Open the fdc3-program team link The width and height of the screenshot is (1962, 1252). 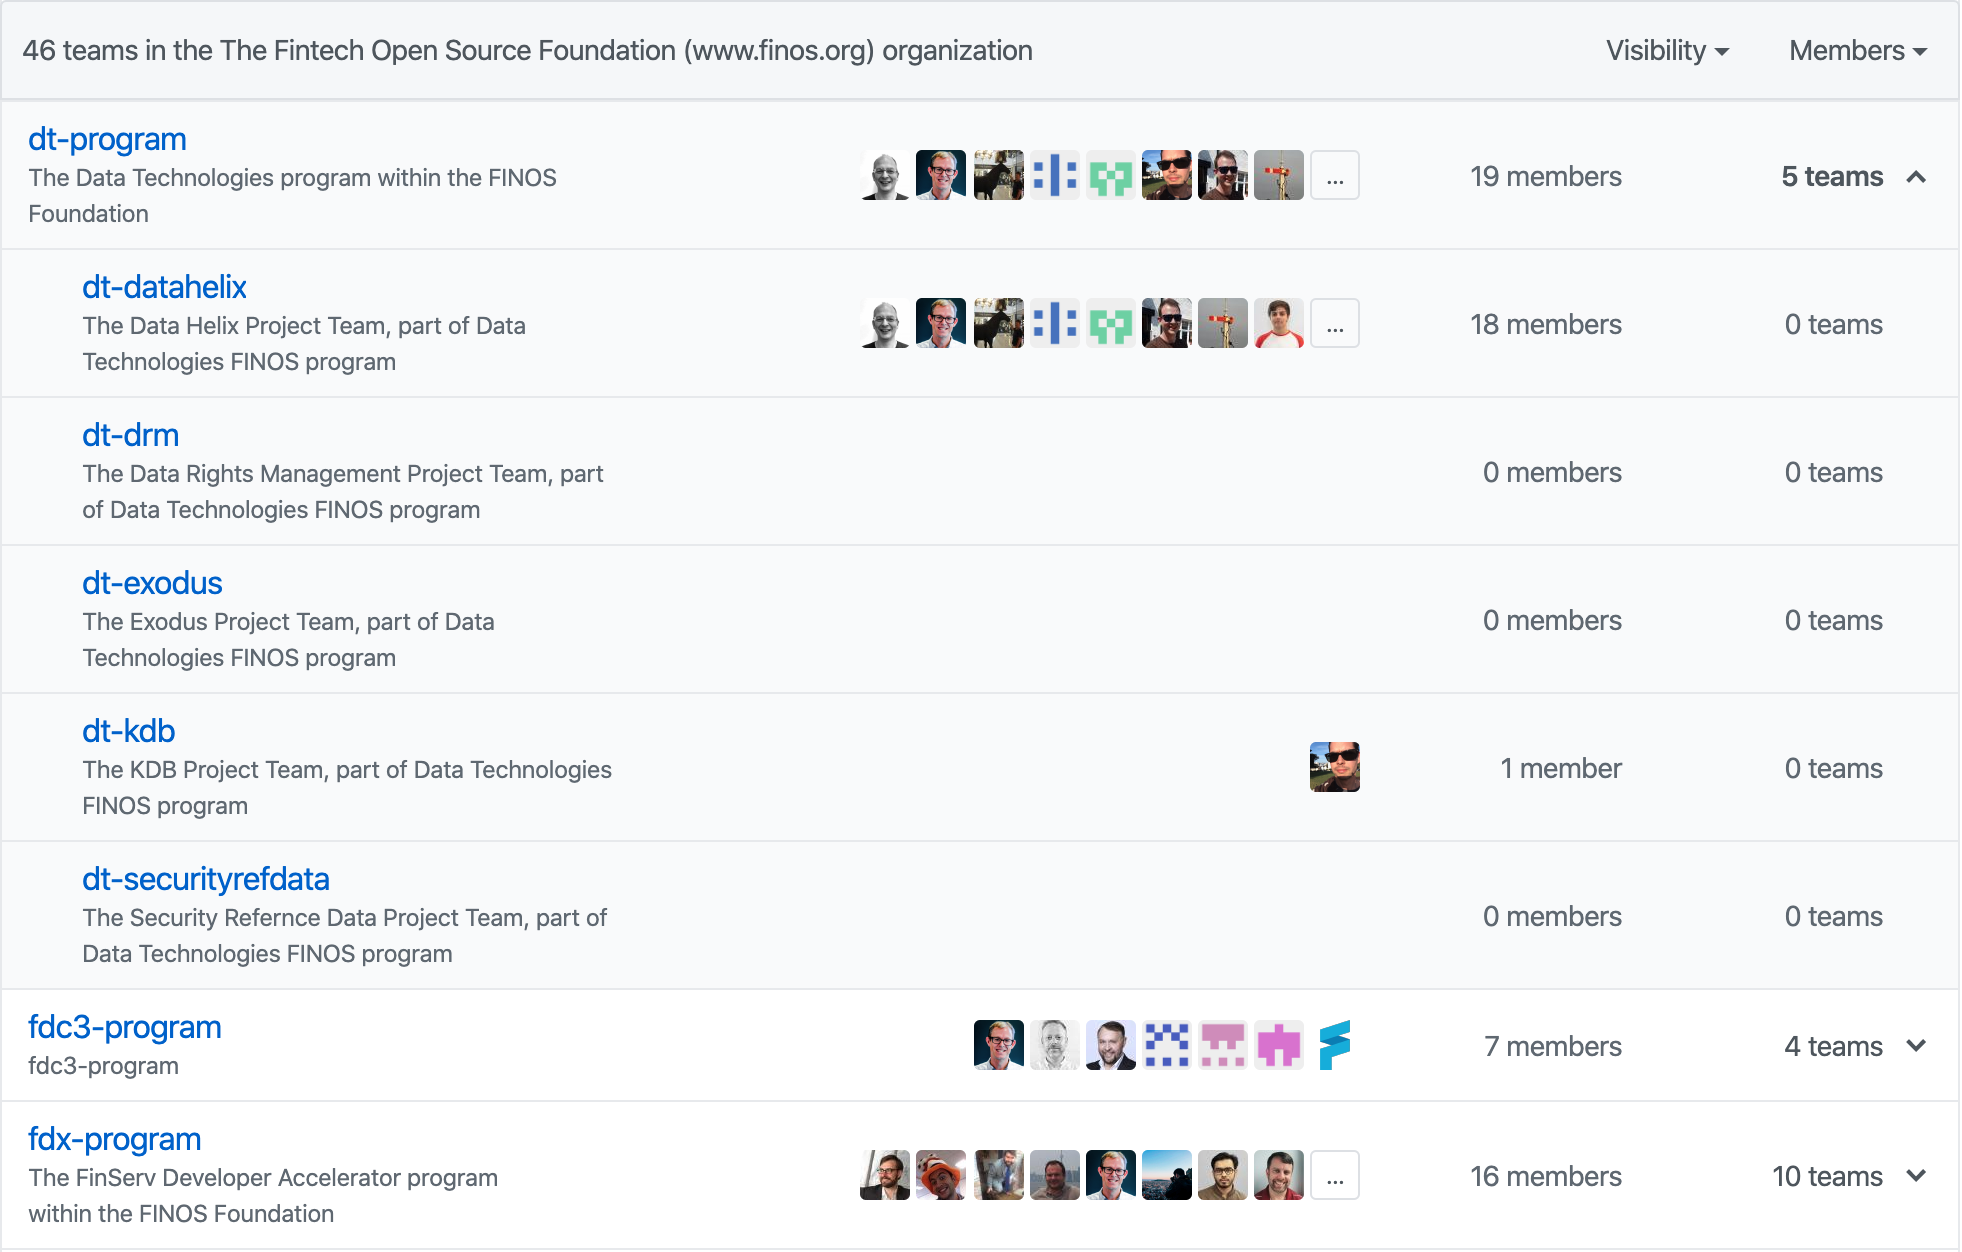tap(124, 1027)
